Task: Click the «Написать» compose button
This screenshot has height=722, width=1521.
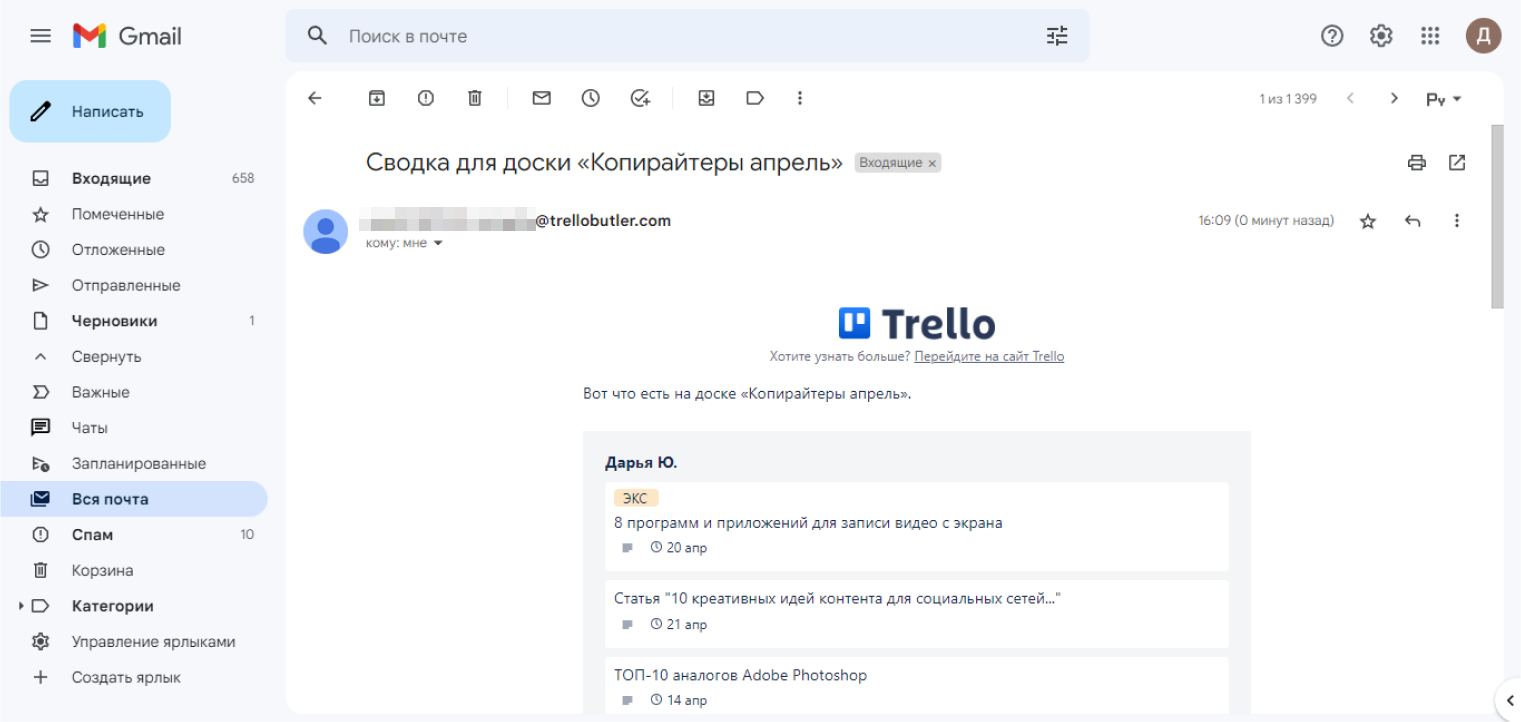Action: click(x=90, y=111)
